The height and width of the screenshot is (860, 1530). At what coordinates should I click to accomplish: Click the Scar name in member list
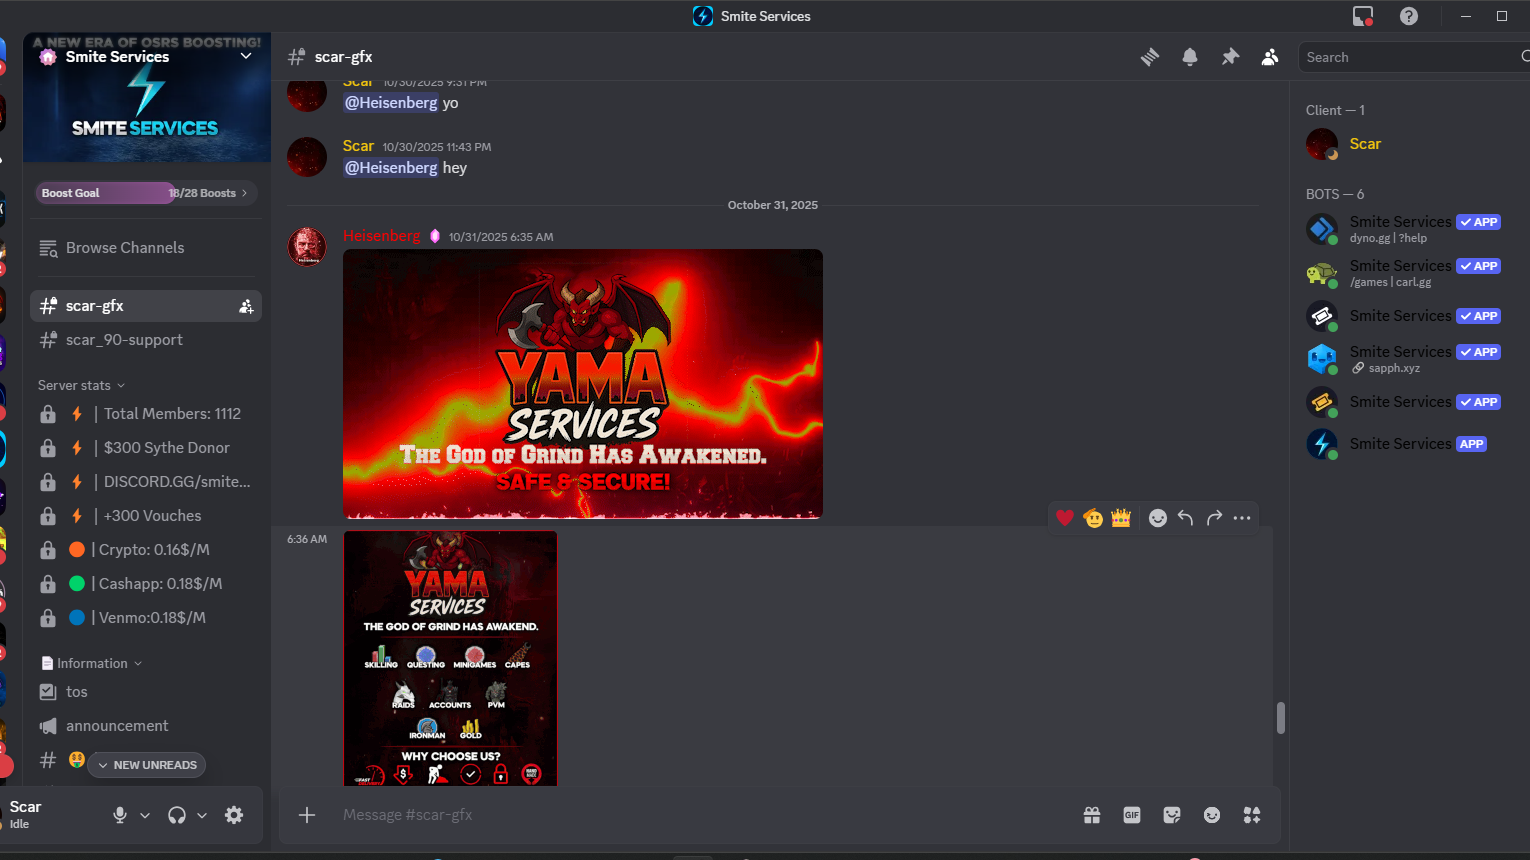click(1365, 144)
